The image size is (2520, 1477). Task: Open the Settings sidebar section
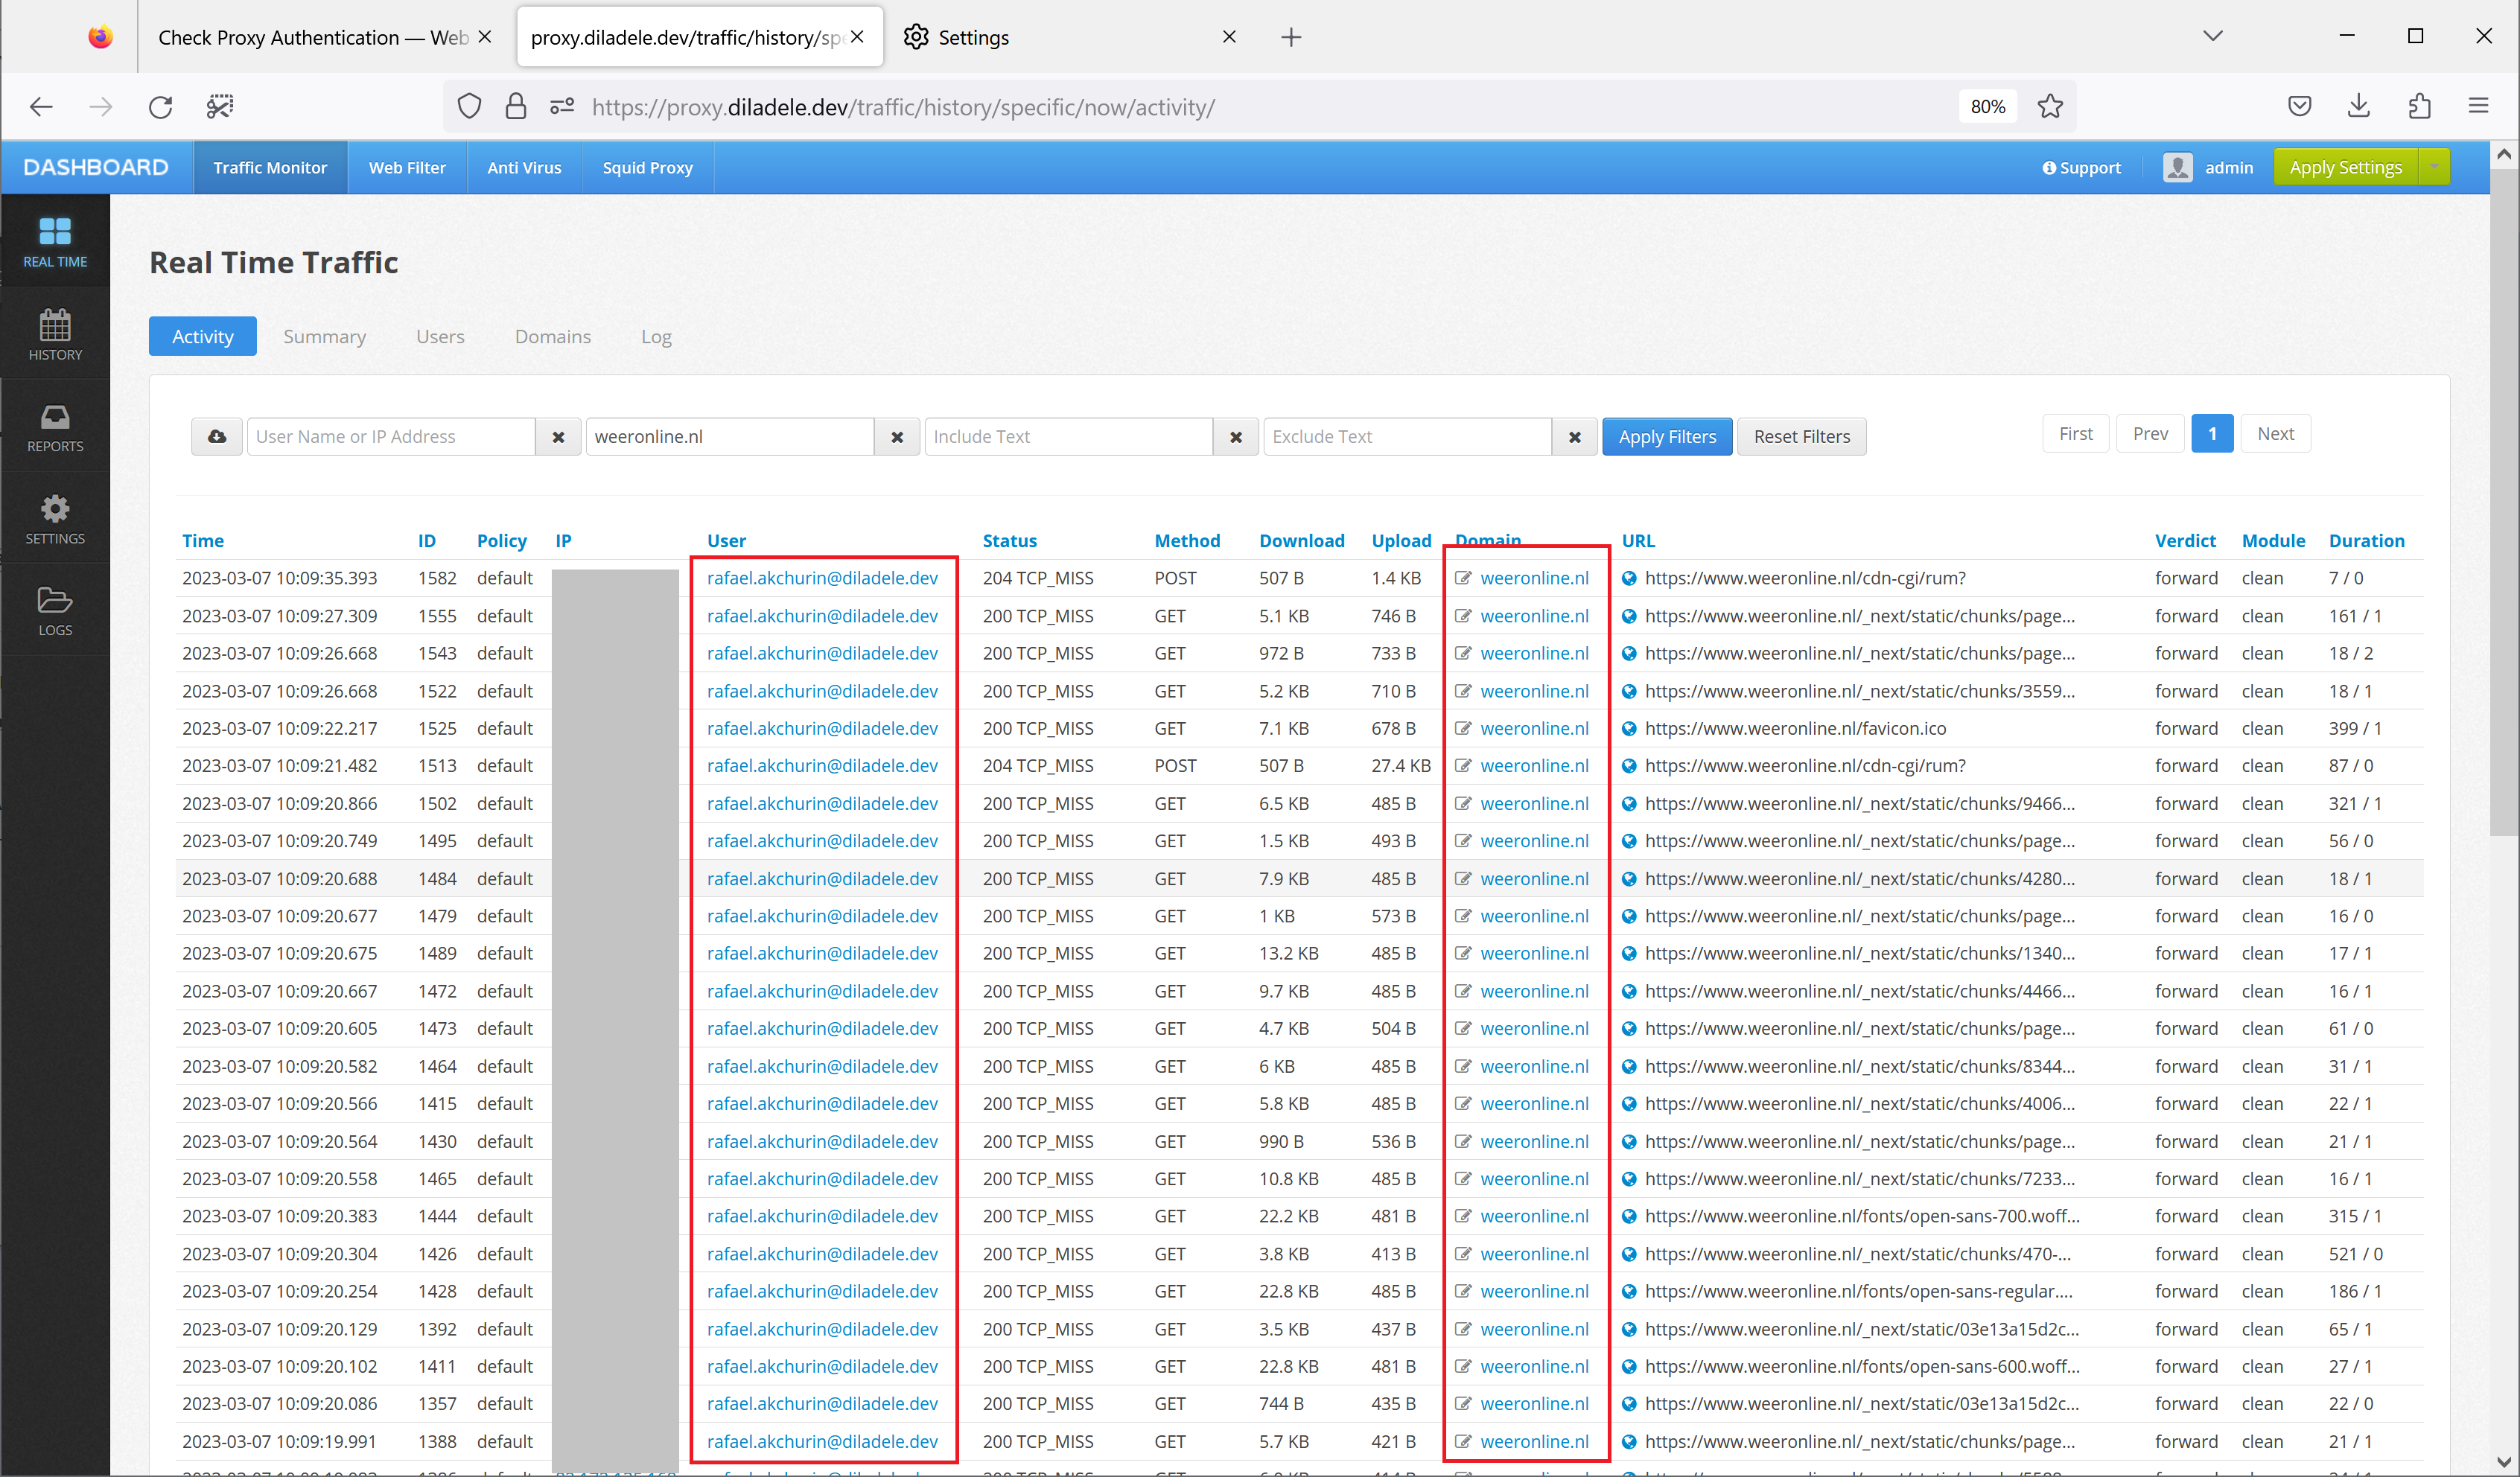click(55, 519)
